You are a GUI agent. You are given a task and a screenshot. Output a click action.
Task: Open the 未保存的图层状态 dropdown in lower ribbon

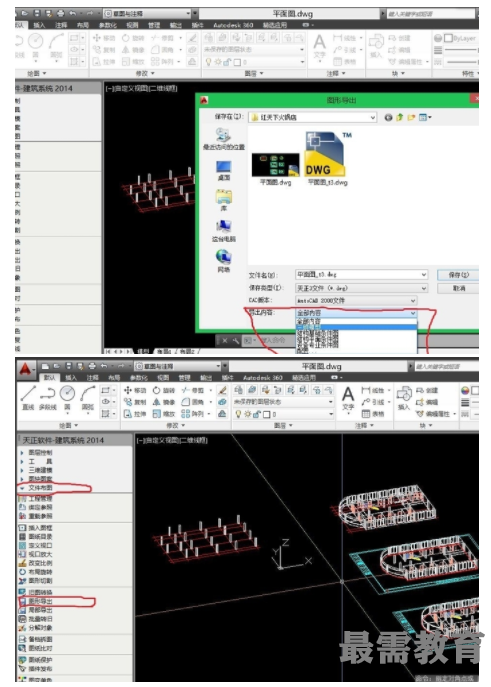click(283, 402)
